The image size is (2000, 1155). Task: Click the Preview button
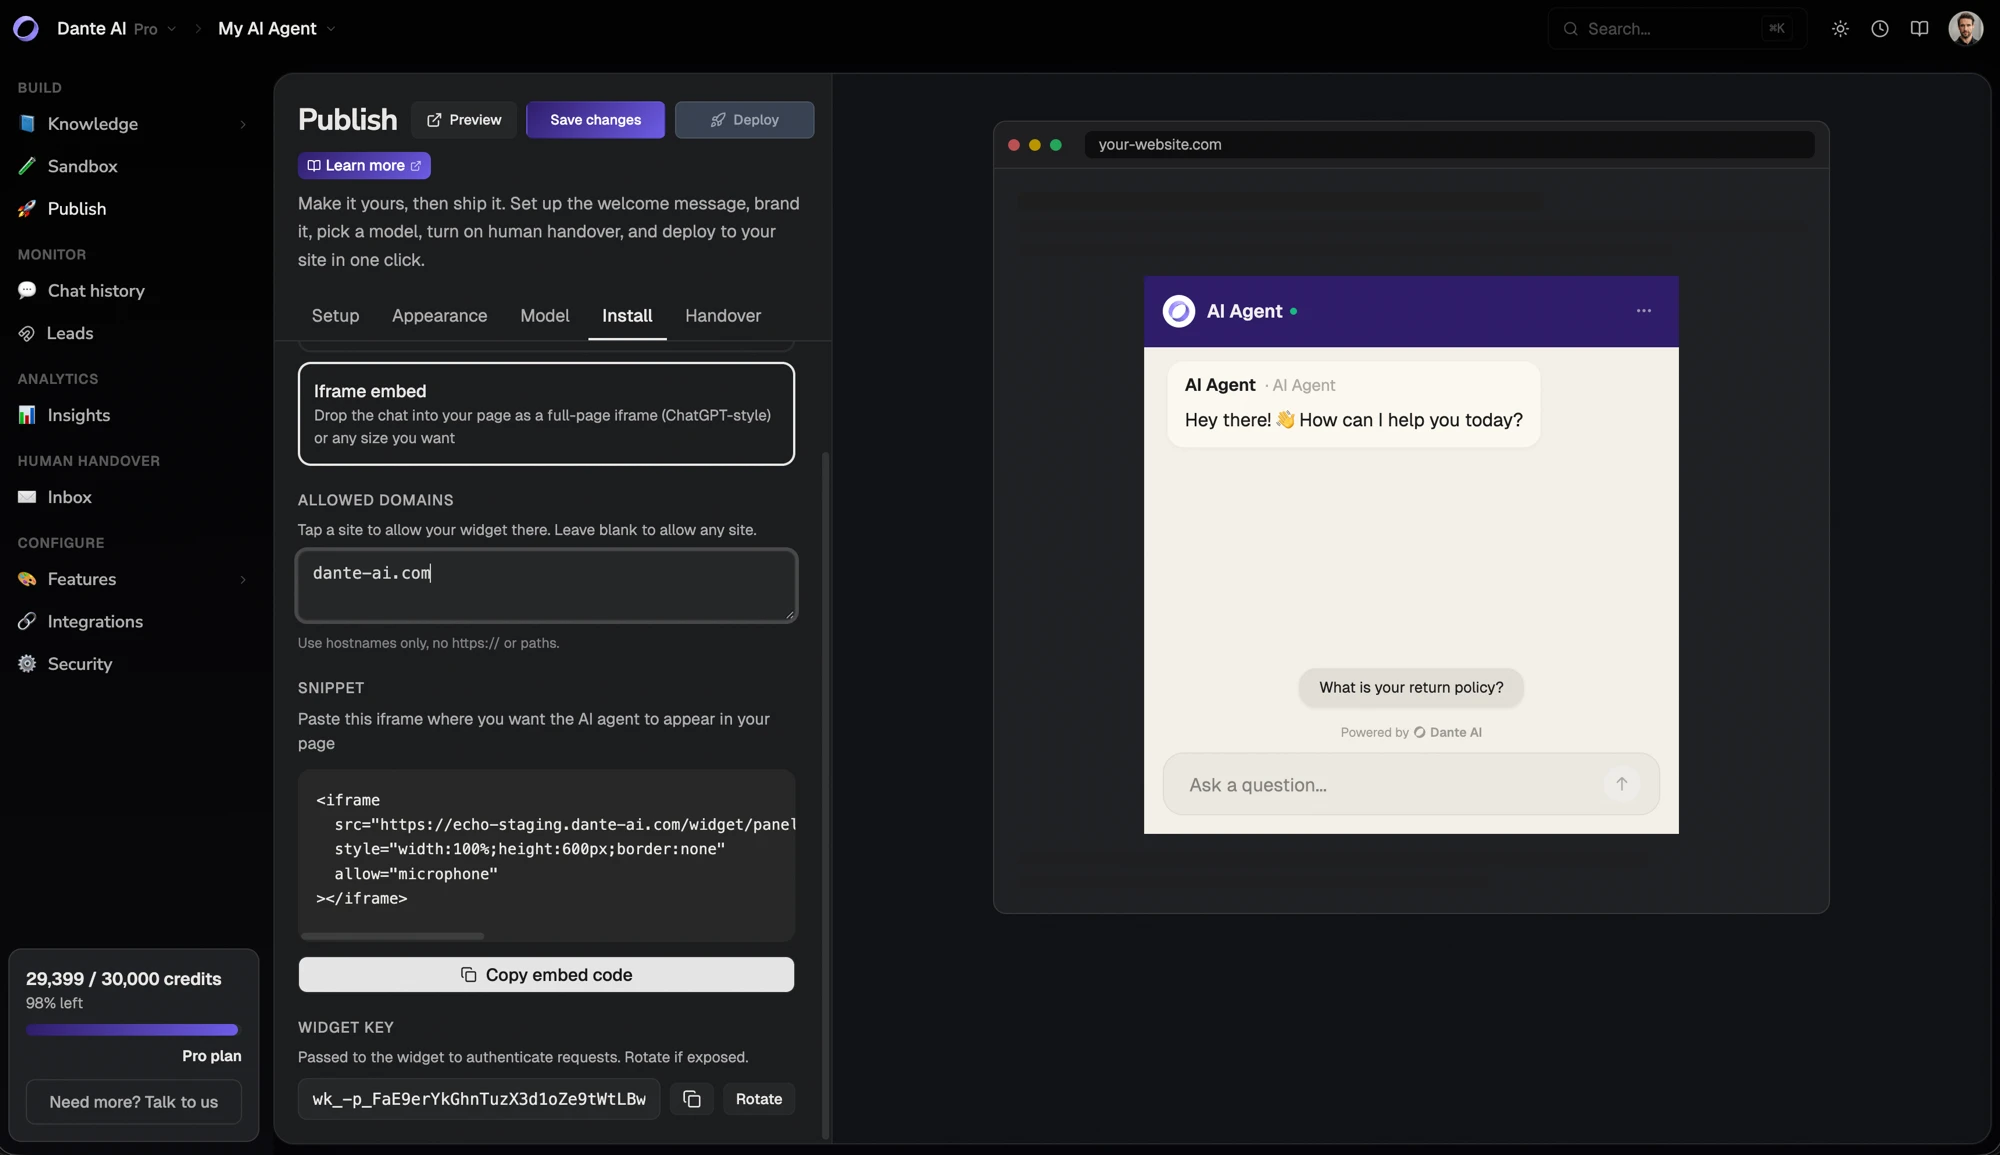click(464, 120)
